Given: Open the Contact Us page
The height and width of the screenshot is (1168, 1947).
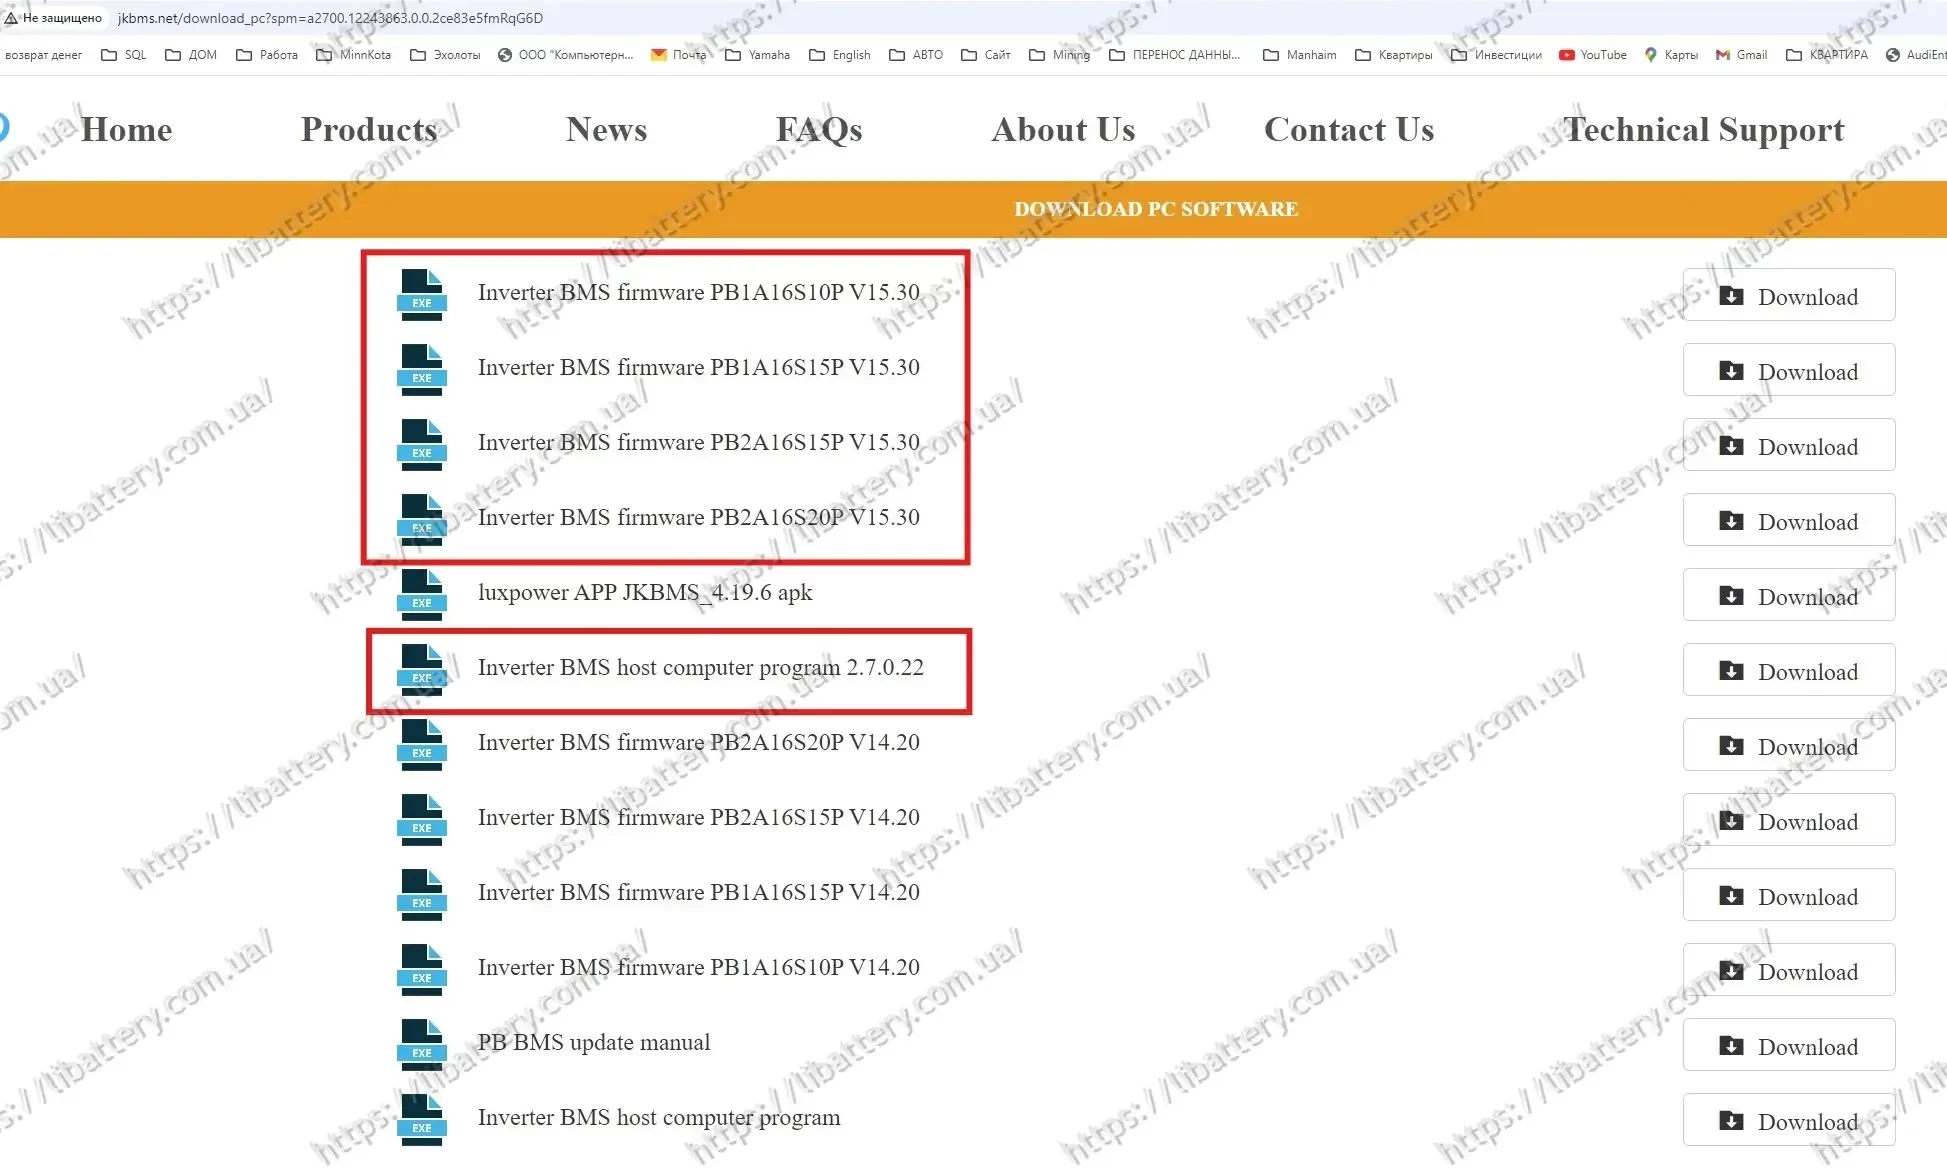Looking at the screenshot, I should coord(1349,130).
